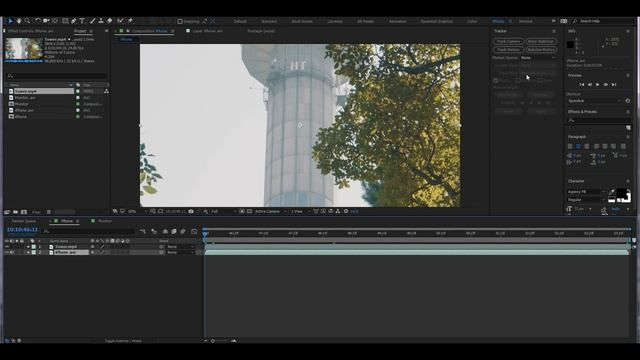Create a new composition from Project panel
This screenshot has height=360, width=640.
click(24, 212)
